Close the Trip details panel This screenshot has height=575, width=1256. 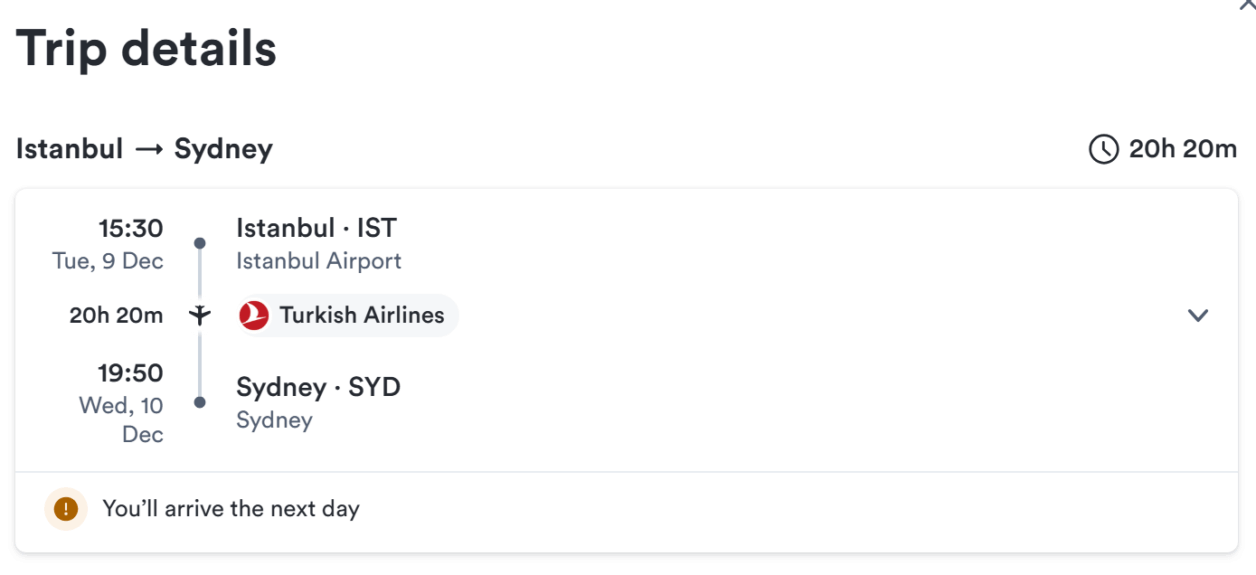point(1246,5)
